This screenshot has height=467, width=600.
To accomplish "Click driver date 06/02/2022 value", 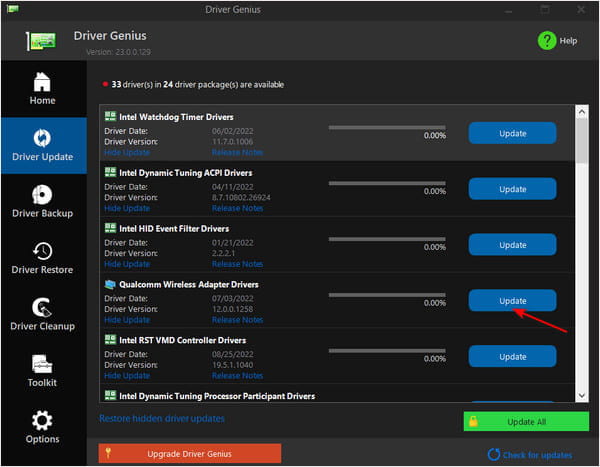I will point(232,131).
